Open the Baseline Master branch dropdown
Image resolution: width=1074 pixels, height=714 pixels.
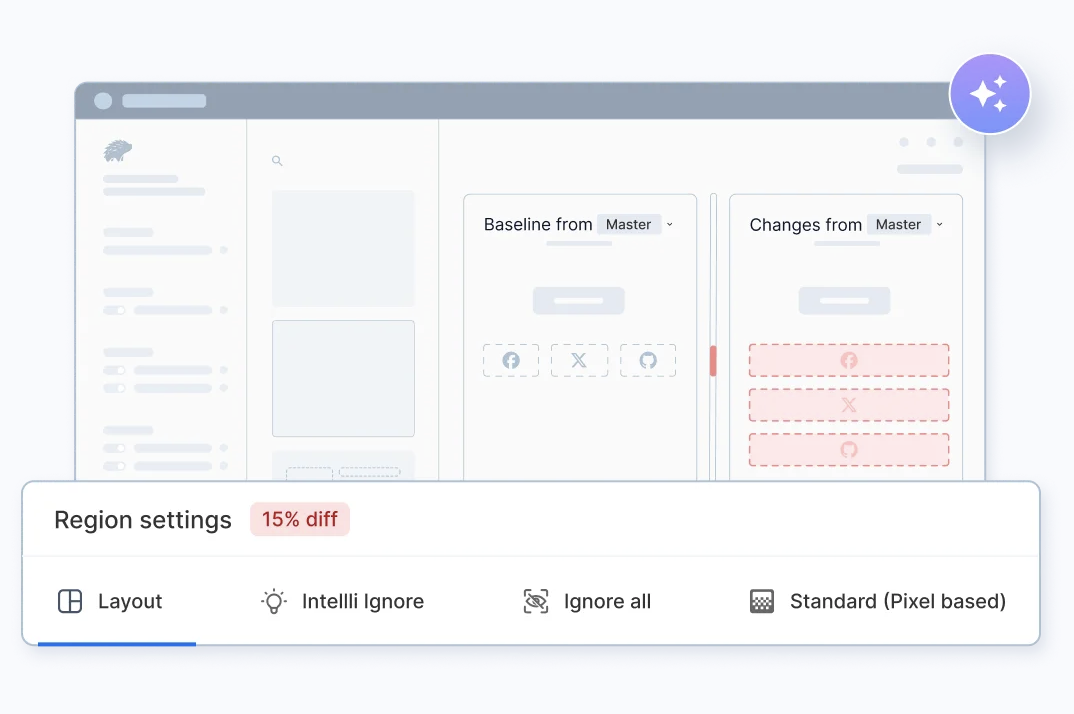[x=636, y=225]
